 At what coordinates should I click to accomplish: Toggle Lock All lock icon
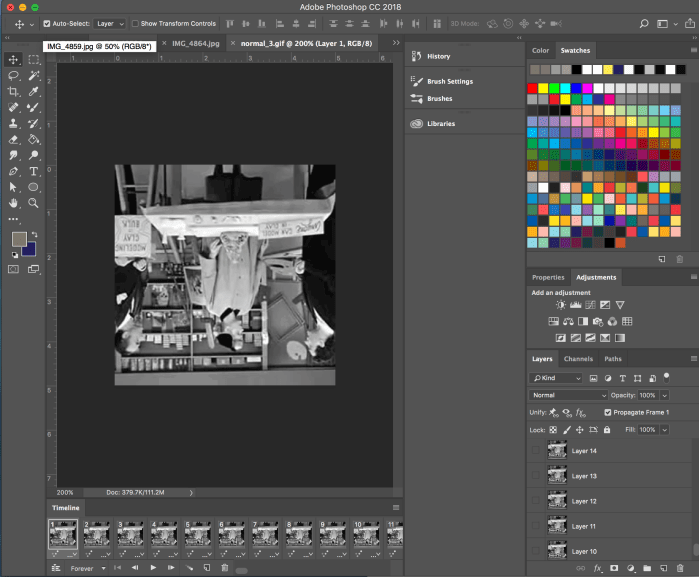[607, 430]
